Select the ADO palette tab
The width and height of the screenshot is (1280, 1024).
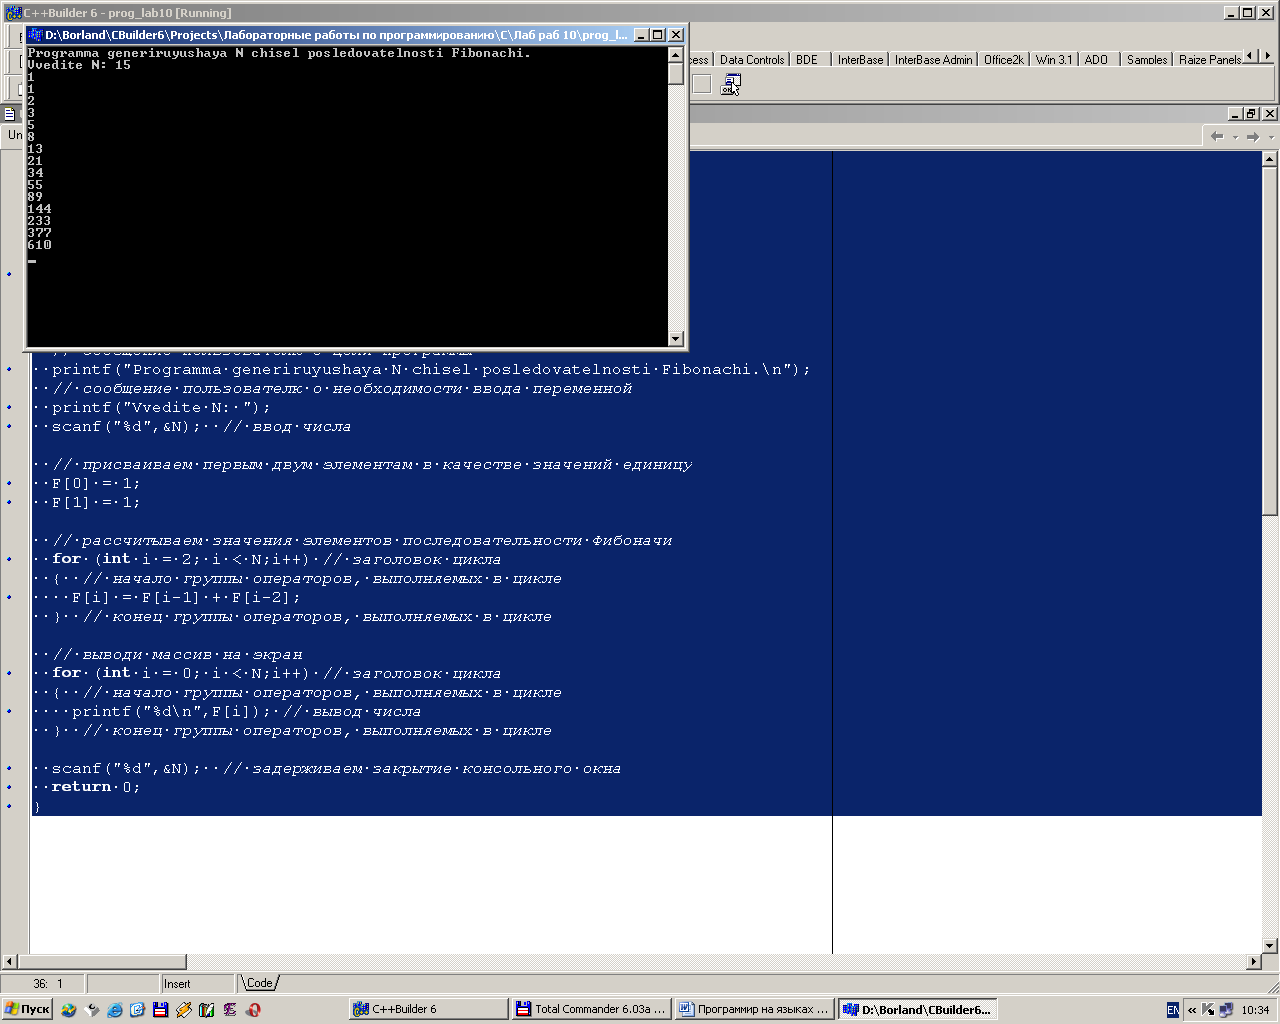(x=1096, y=60)
